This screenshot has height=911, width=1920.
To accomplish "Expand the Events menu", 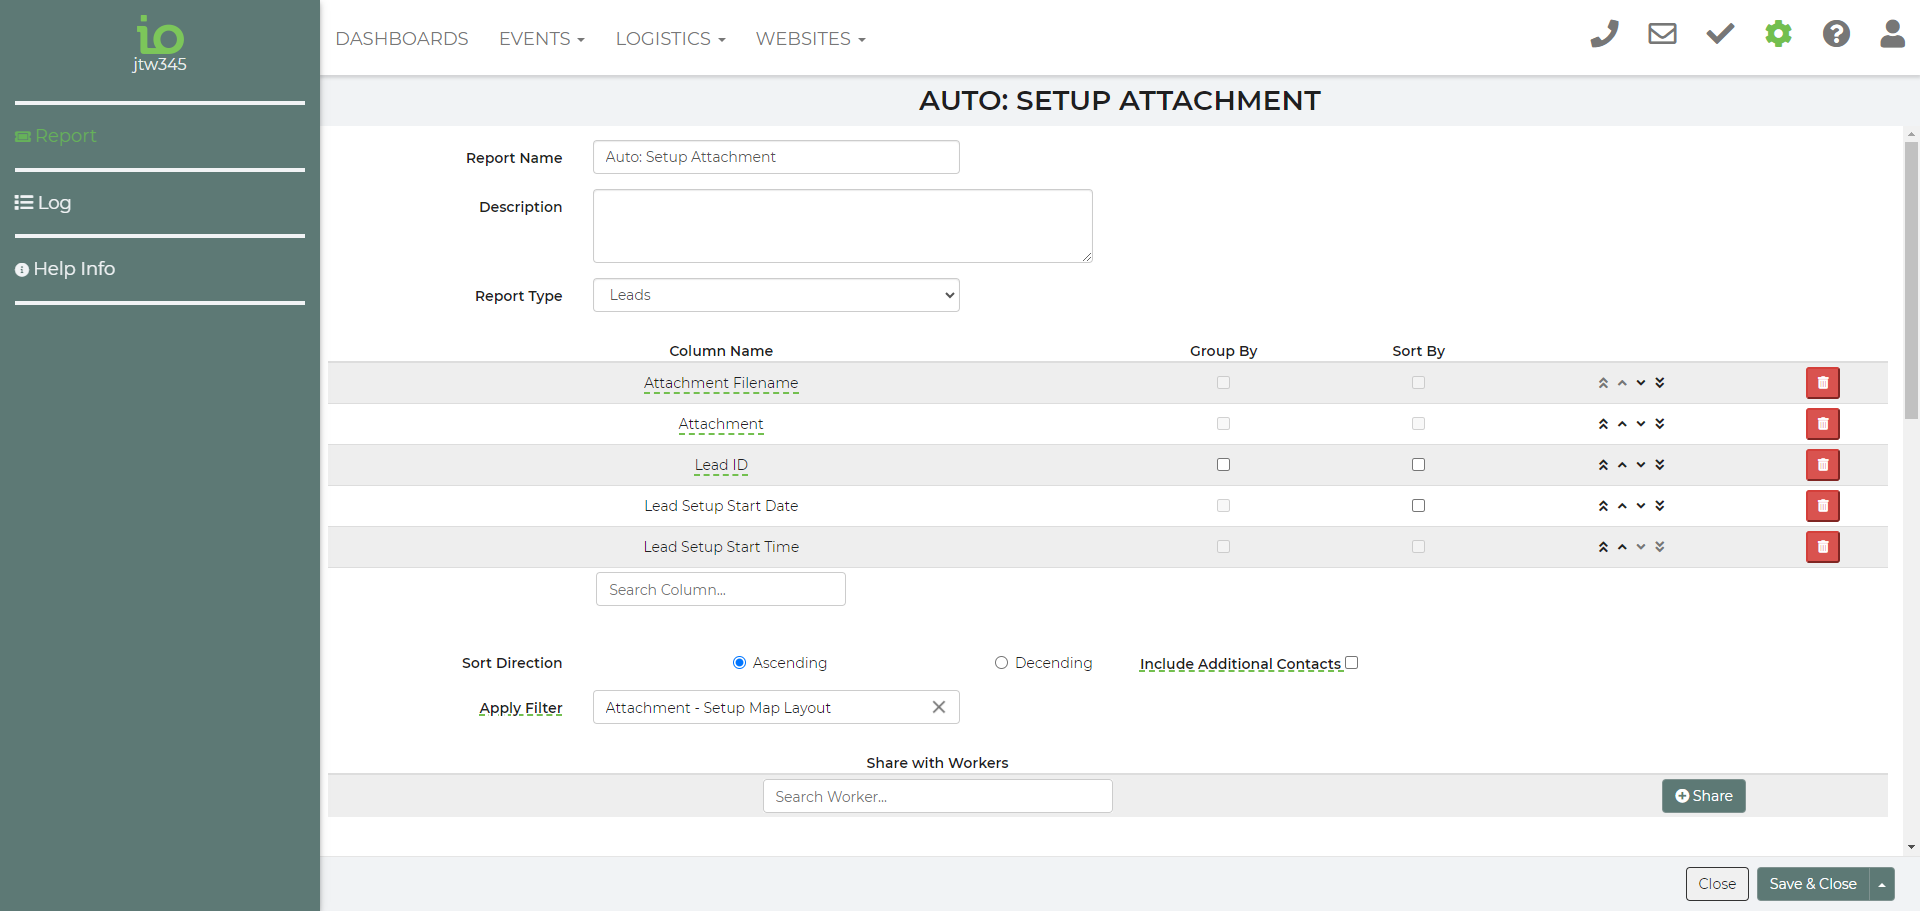I will click(541, 39).
